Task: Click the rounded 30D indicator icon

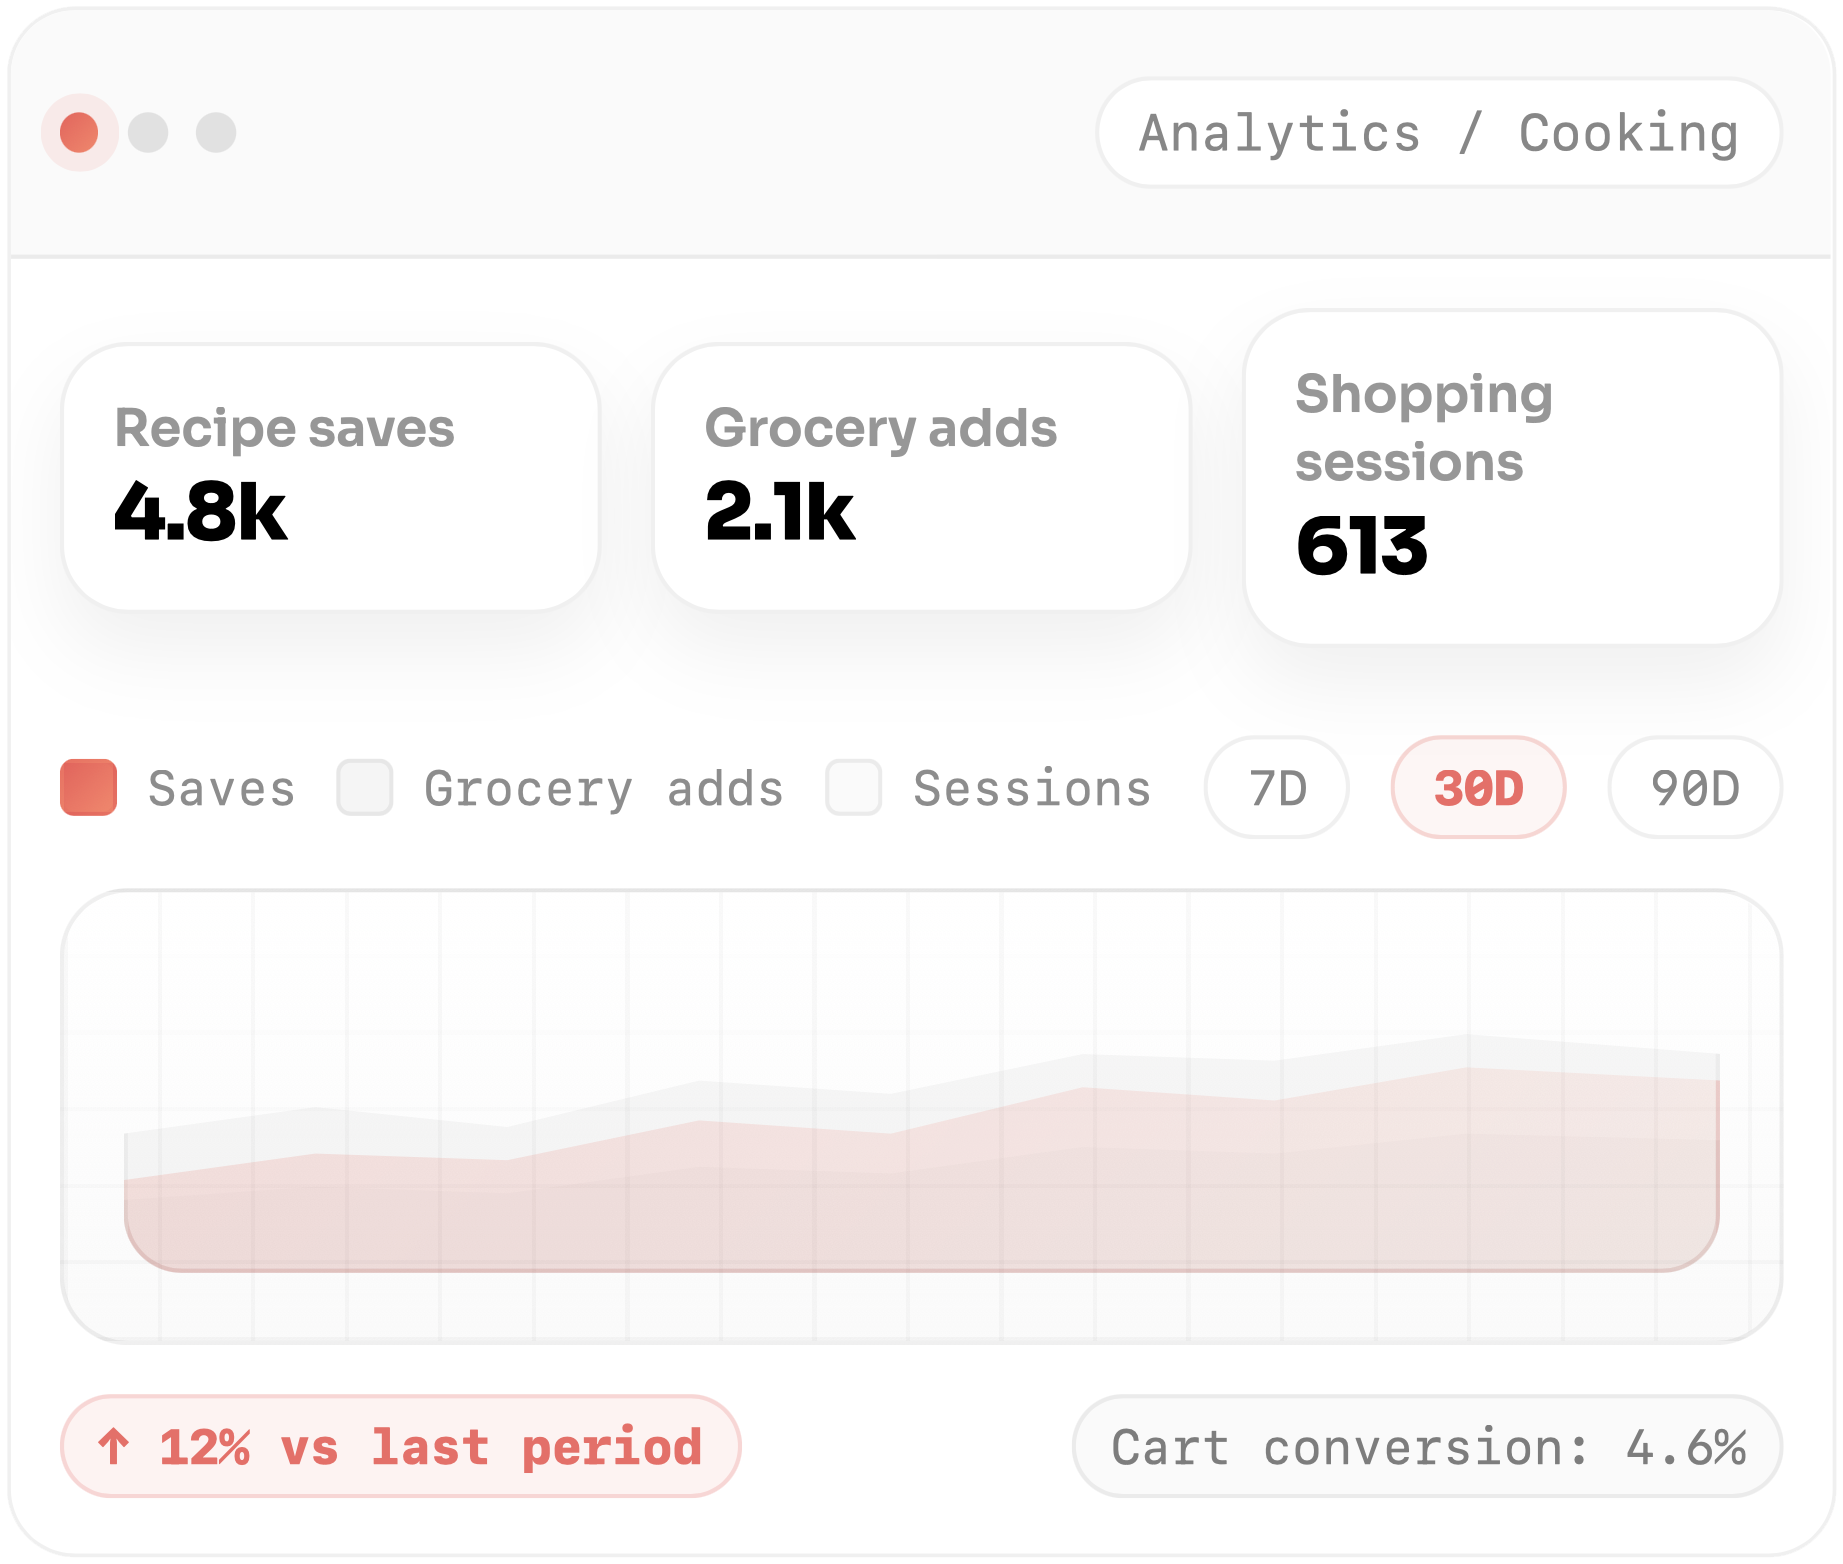Action: tap(1479, 789)
